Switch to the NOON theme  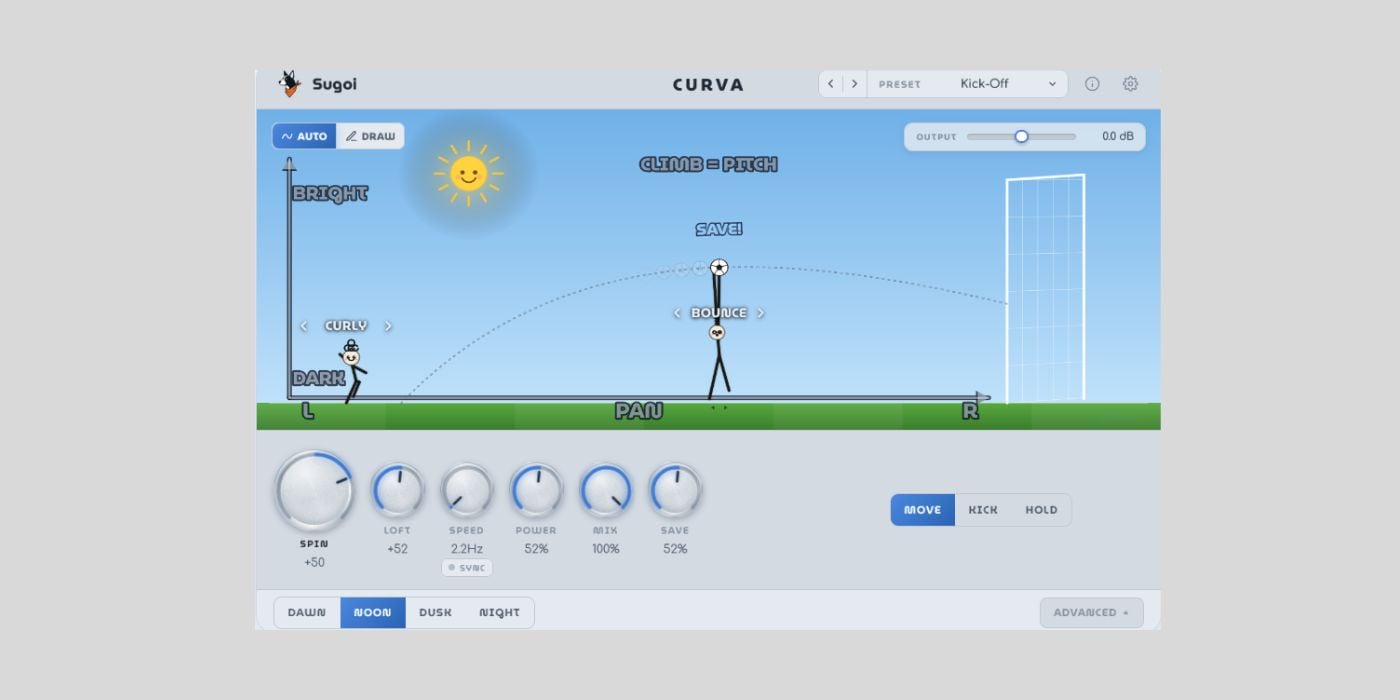coord(373,613)
